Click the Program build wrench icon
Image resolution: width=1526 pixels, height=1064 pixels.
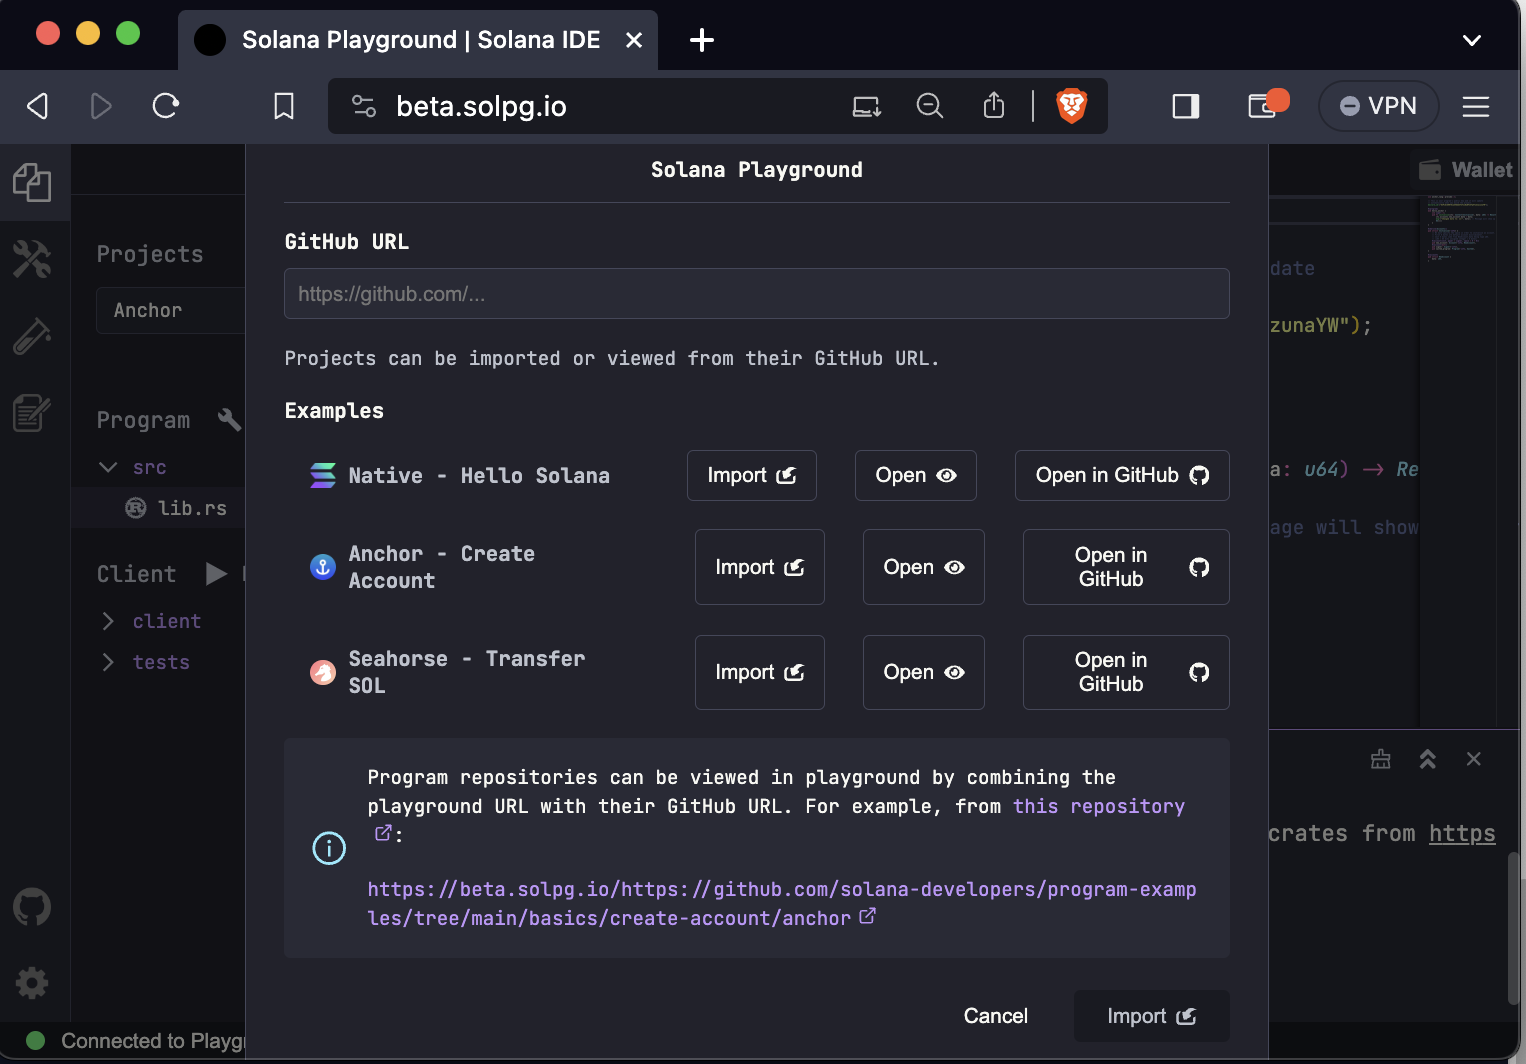(x=229, y=420)
